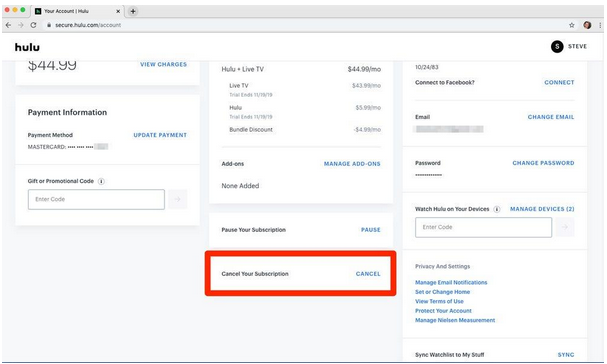The image size is (607, 364).
Task: Click the Payment Information heading
Action: 67,112
